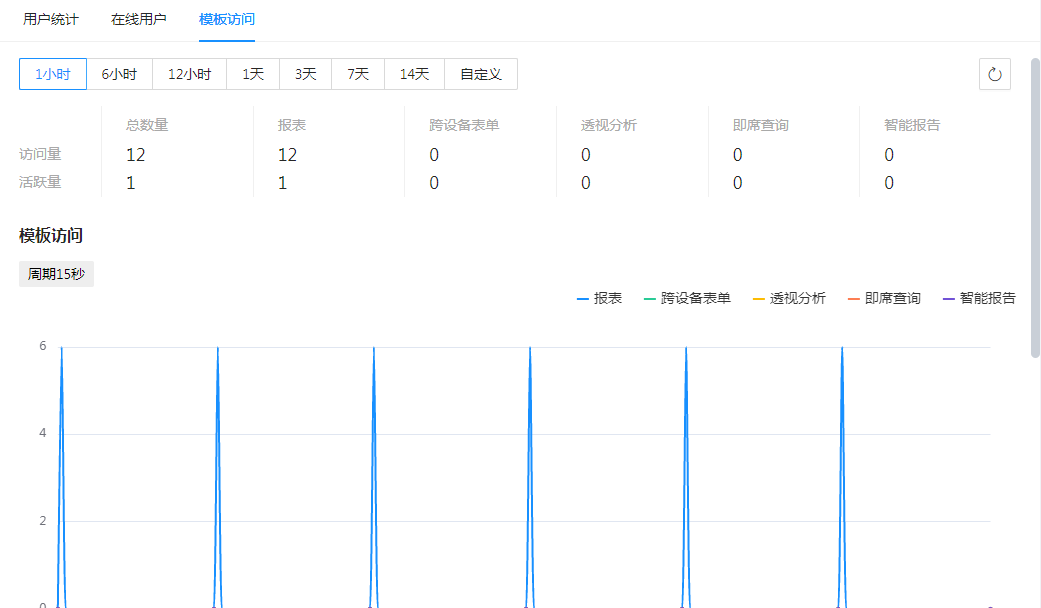
Task: Toggle 智能报告 legend entry
Action: coord(979,298)
